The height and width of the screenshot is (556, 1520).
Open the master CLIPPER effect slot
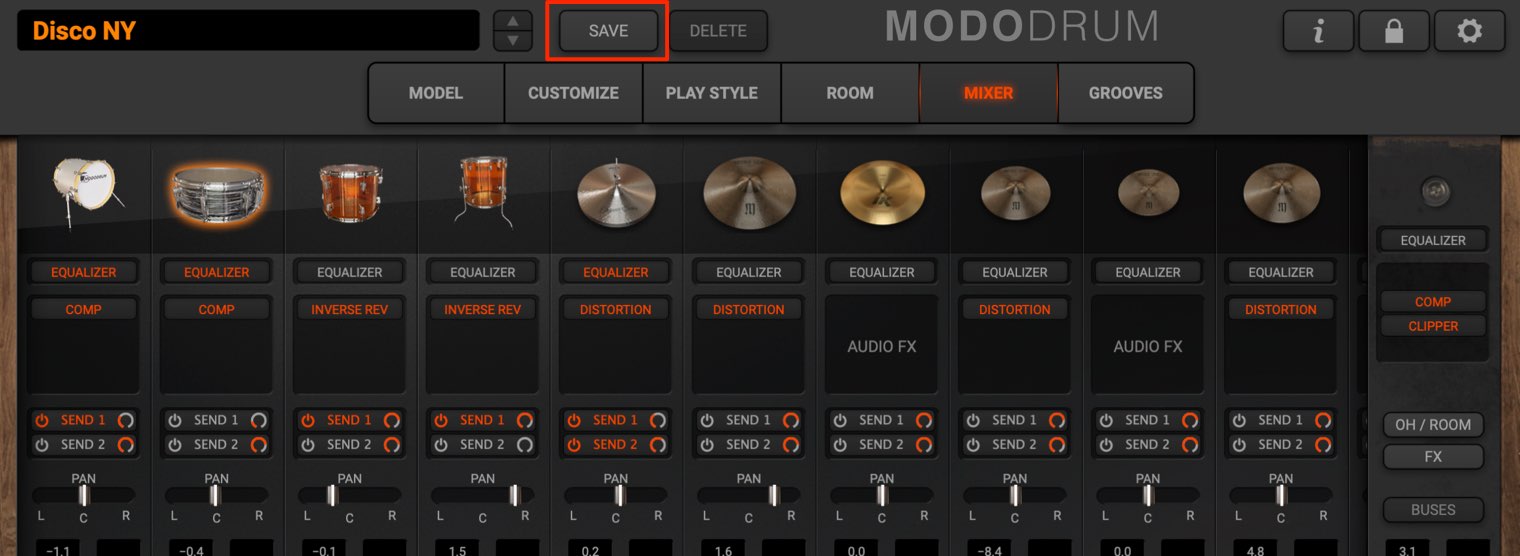[x=1433, y=326]
